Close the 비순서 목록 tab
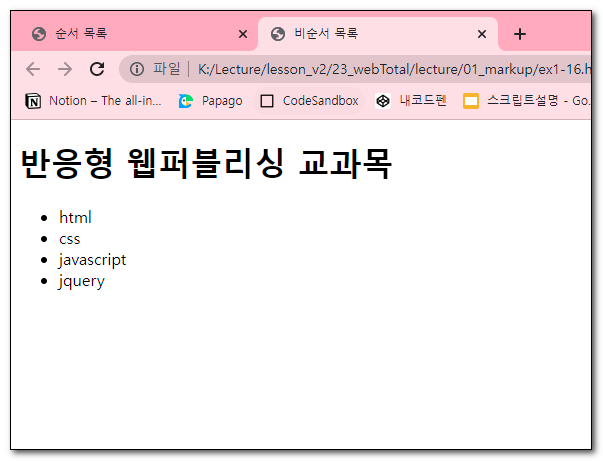Screen dimensions: 603x461 click(x=482, y=34)
